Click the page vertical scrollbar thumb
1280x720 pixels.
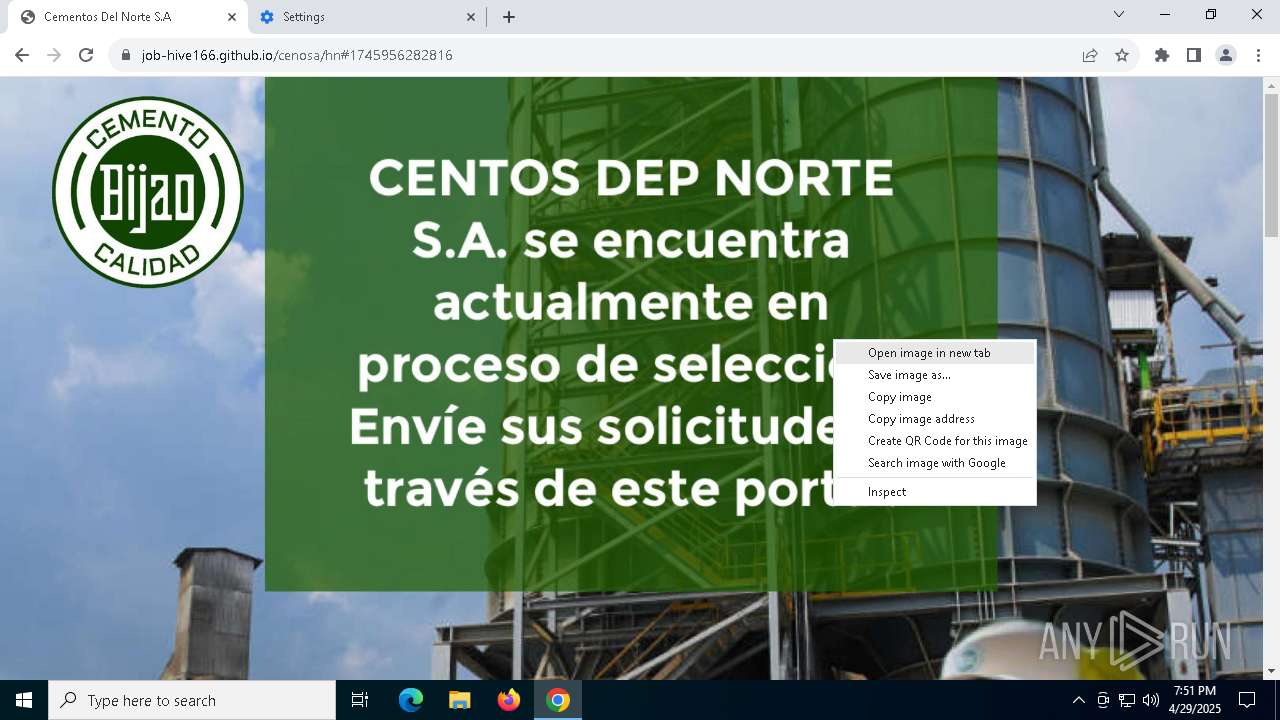1271,166
